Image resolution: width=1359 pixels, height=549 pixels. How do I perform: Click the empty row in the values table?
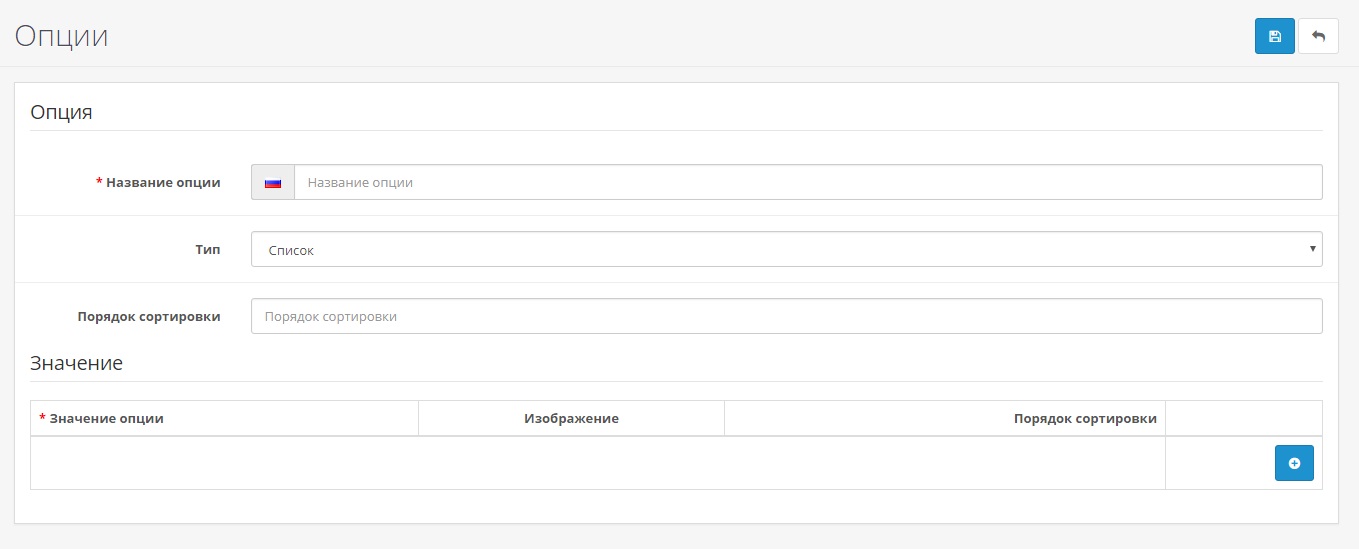point(597,463)
